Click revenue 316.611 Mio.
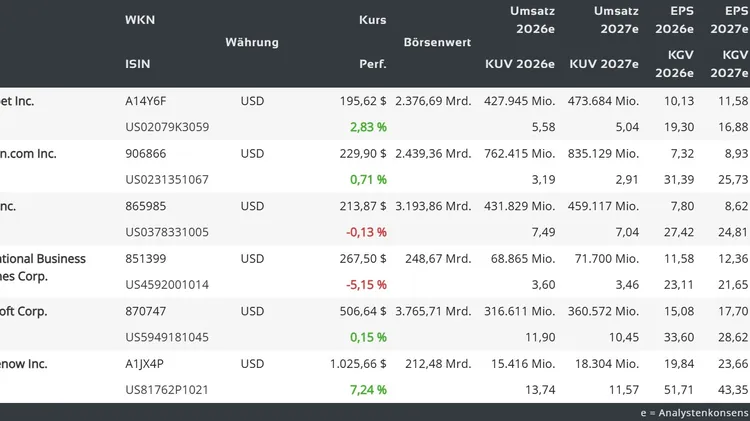The height and width of the screenshot is (421, 750). point(519,312)
